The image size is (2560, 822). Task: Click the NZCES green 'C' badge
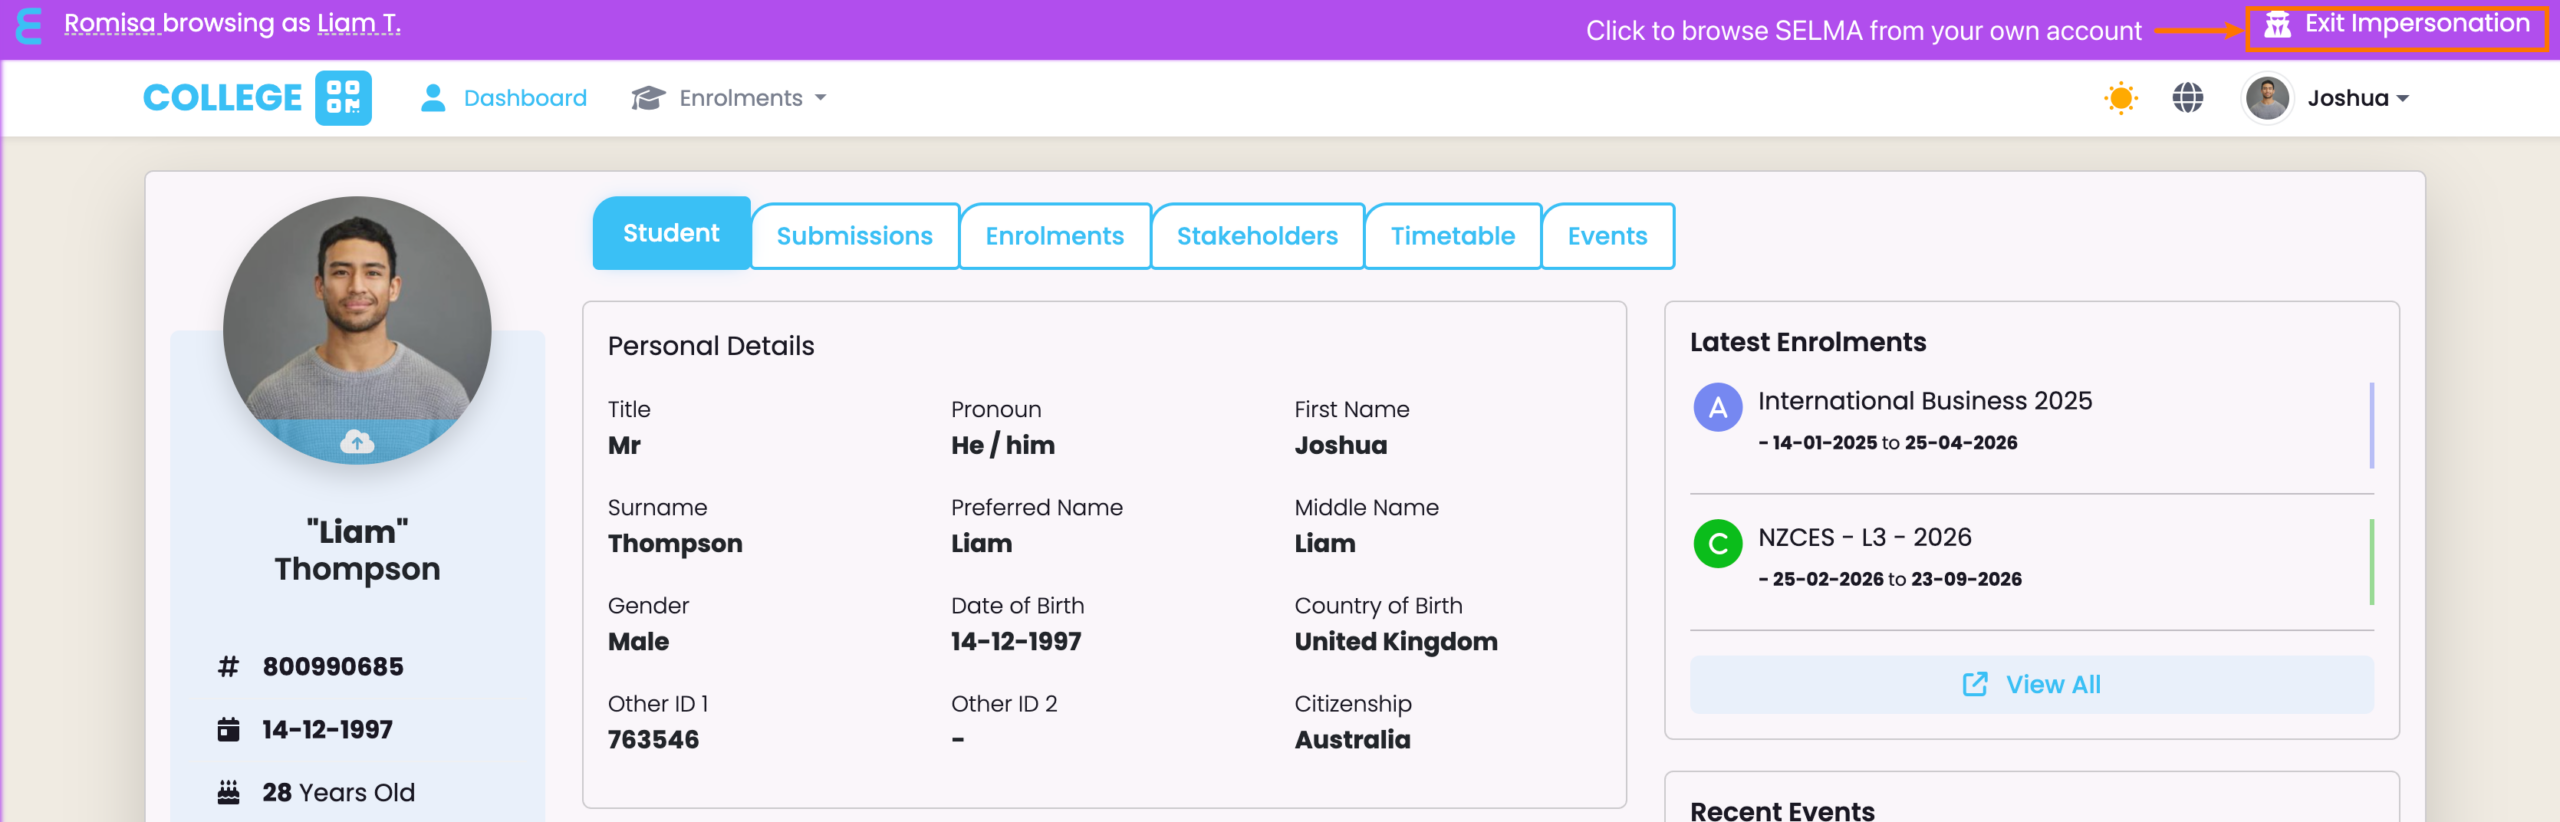[x=1717, y=544]
